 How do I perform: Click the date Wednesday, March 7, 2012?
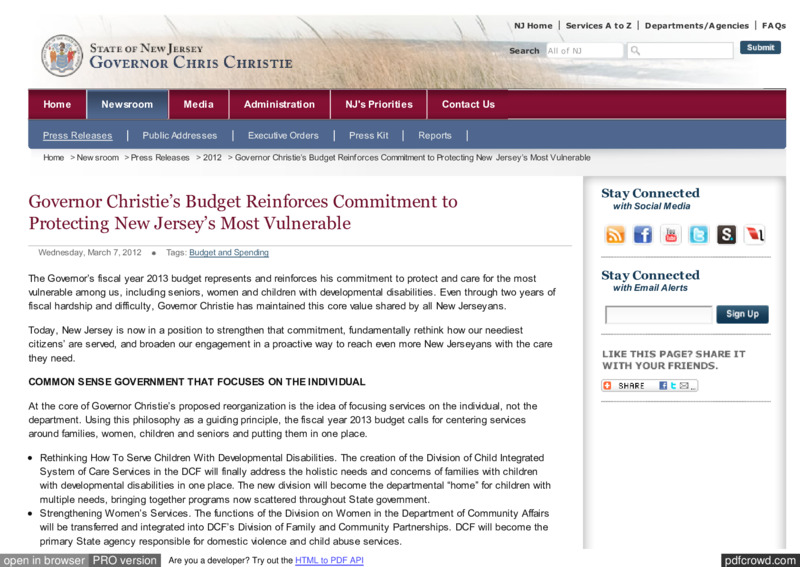click(x=90, y=252)
